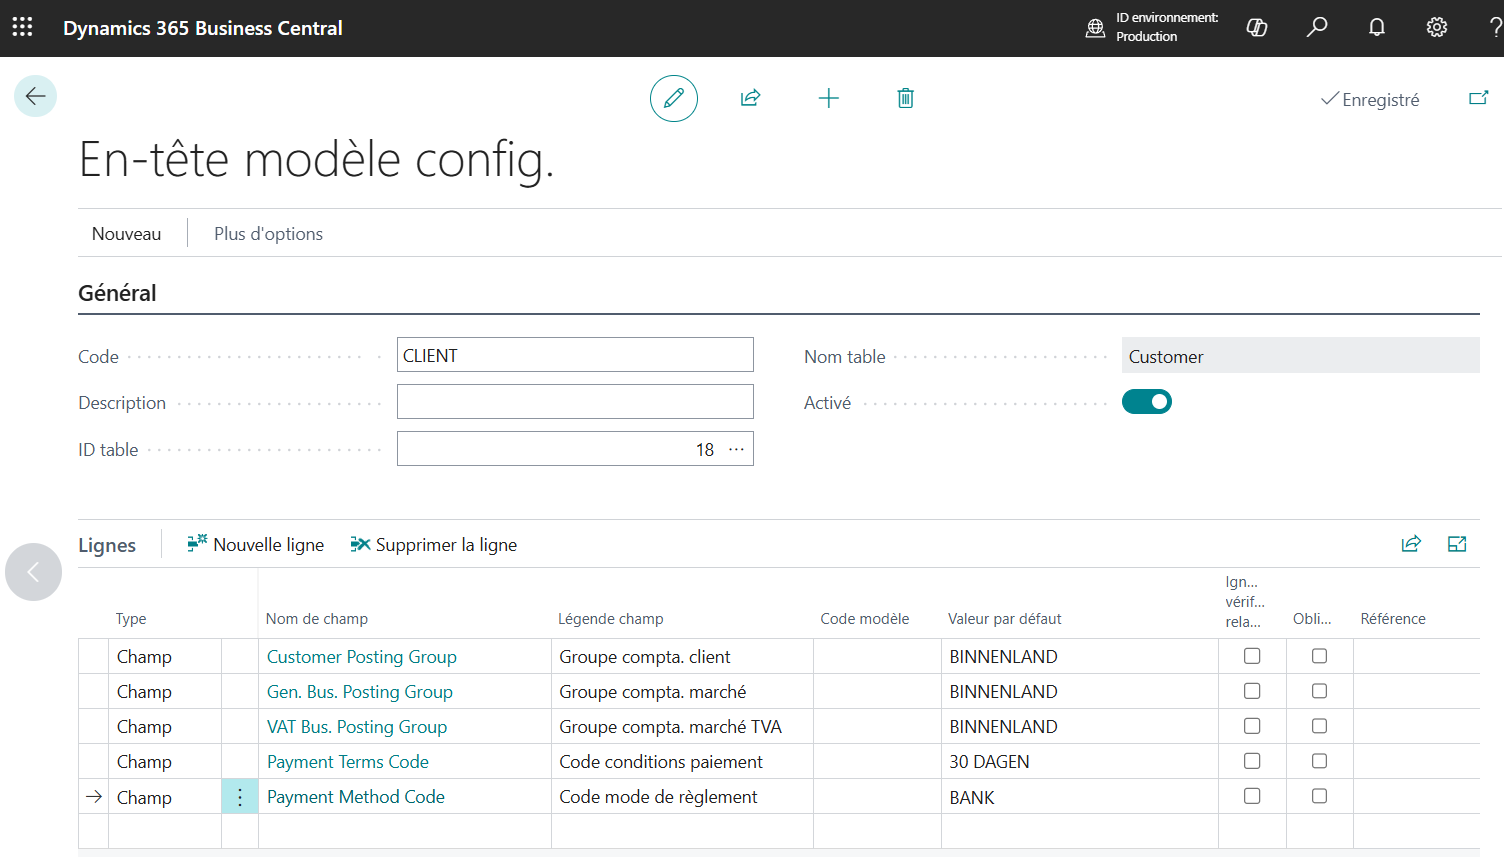
Task: Check Obligatoire box for Payment Terms Code
Action: coord(1320,761)
